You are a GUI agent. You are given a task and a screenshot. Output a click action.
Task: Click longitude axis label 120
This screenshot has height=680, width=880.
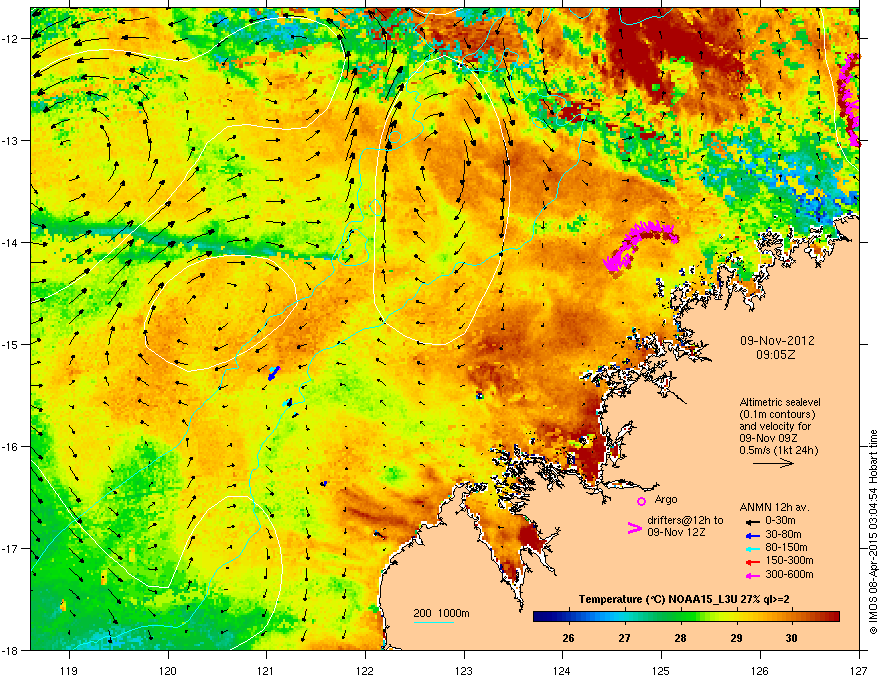[168, 670]
